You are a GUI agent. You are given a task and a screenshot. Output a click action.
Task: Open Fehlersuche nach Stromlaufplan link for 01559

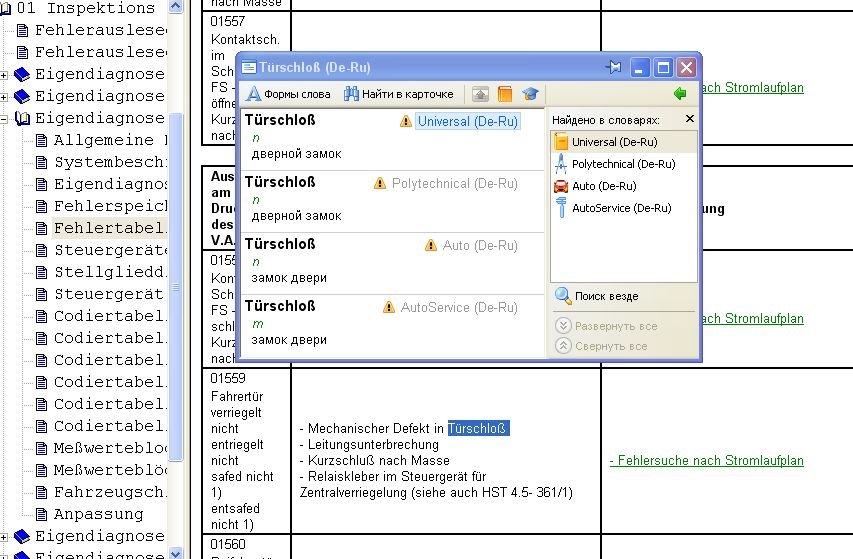click(x=706, y=461)
